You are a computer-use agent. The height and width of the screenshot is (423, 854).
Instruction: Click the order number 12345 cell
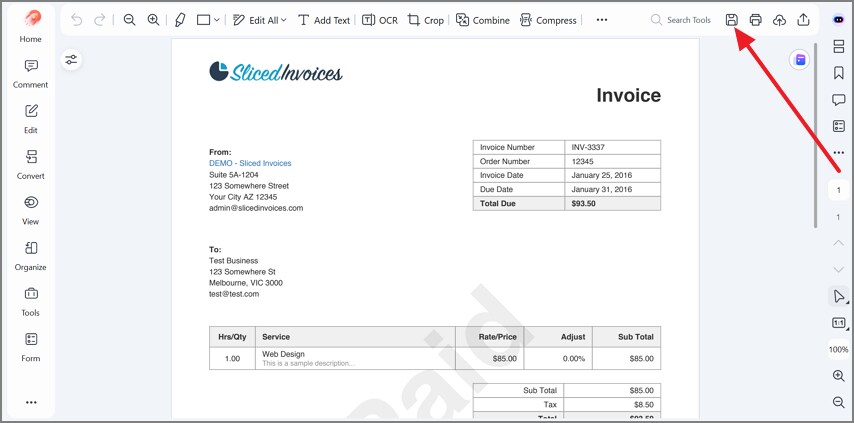(612, 161)
